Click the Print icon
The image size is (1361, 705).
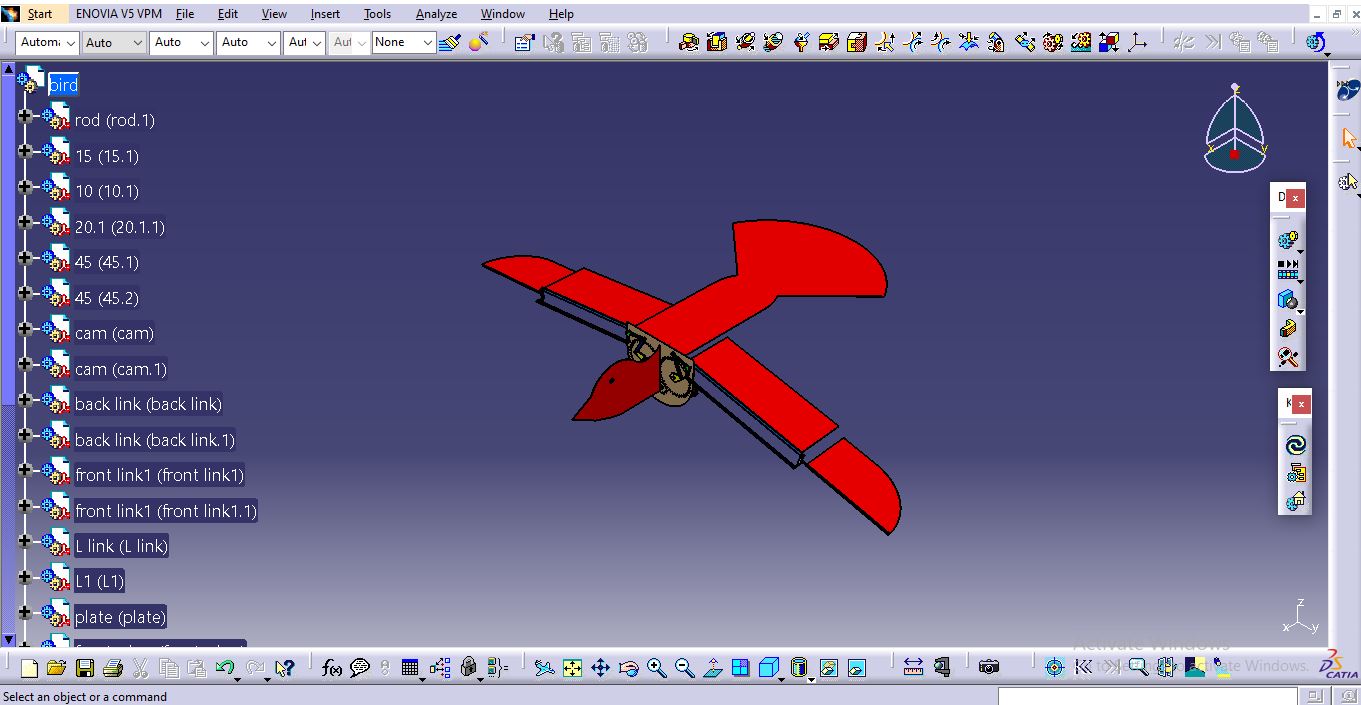point(113,668)
